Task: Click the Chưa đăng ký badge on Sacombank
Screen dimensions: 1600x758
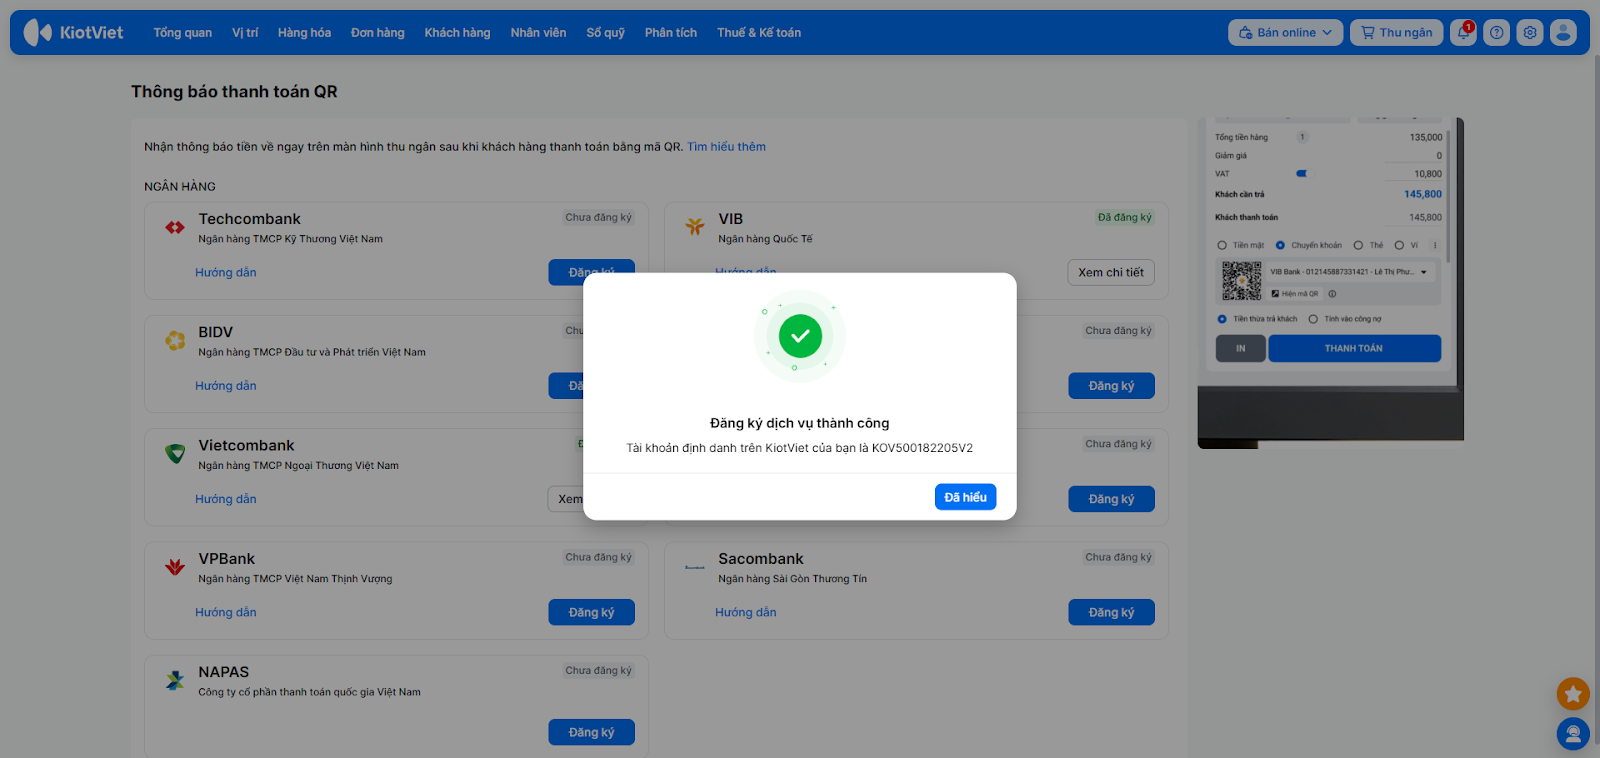Action: point(1118,557)
